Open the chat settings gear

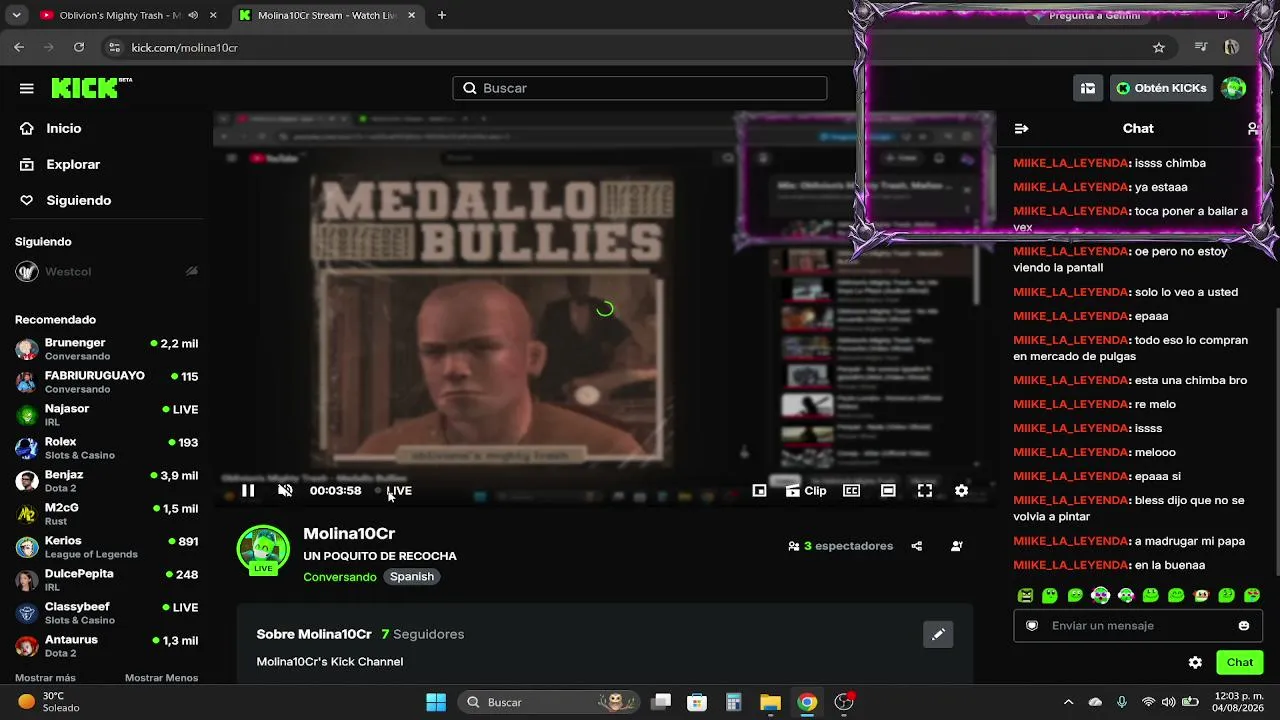point(1195,662)
